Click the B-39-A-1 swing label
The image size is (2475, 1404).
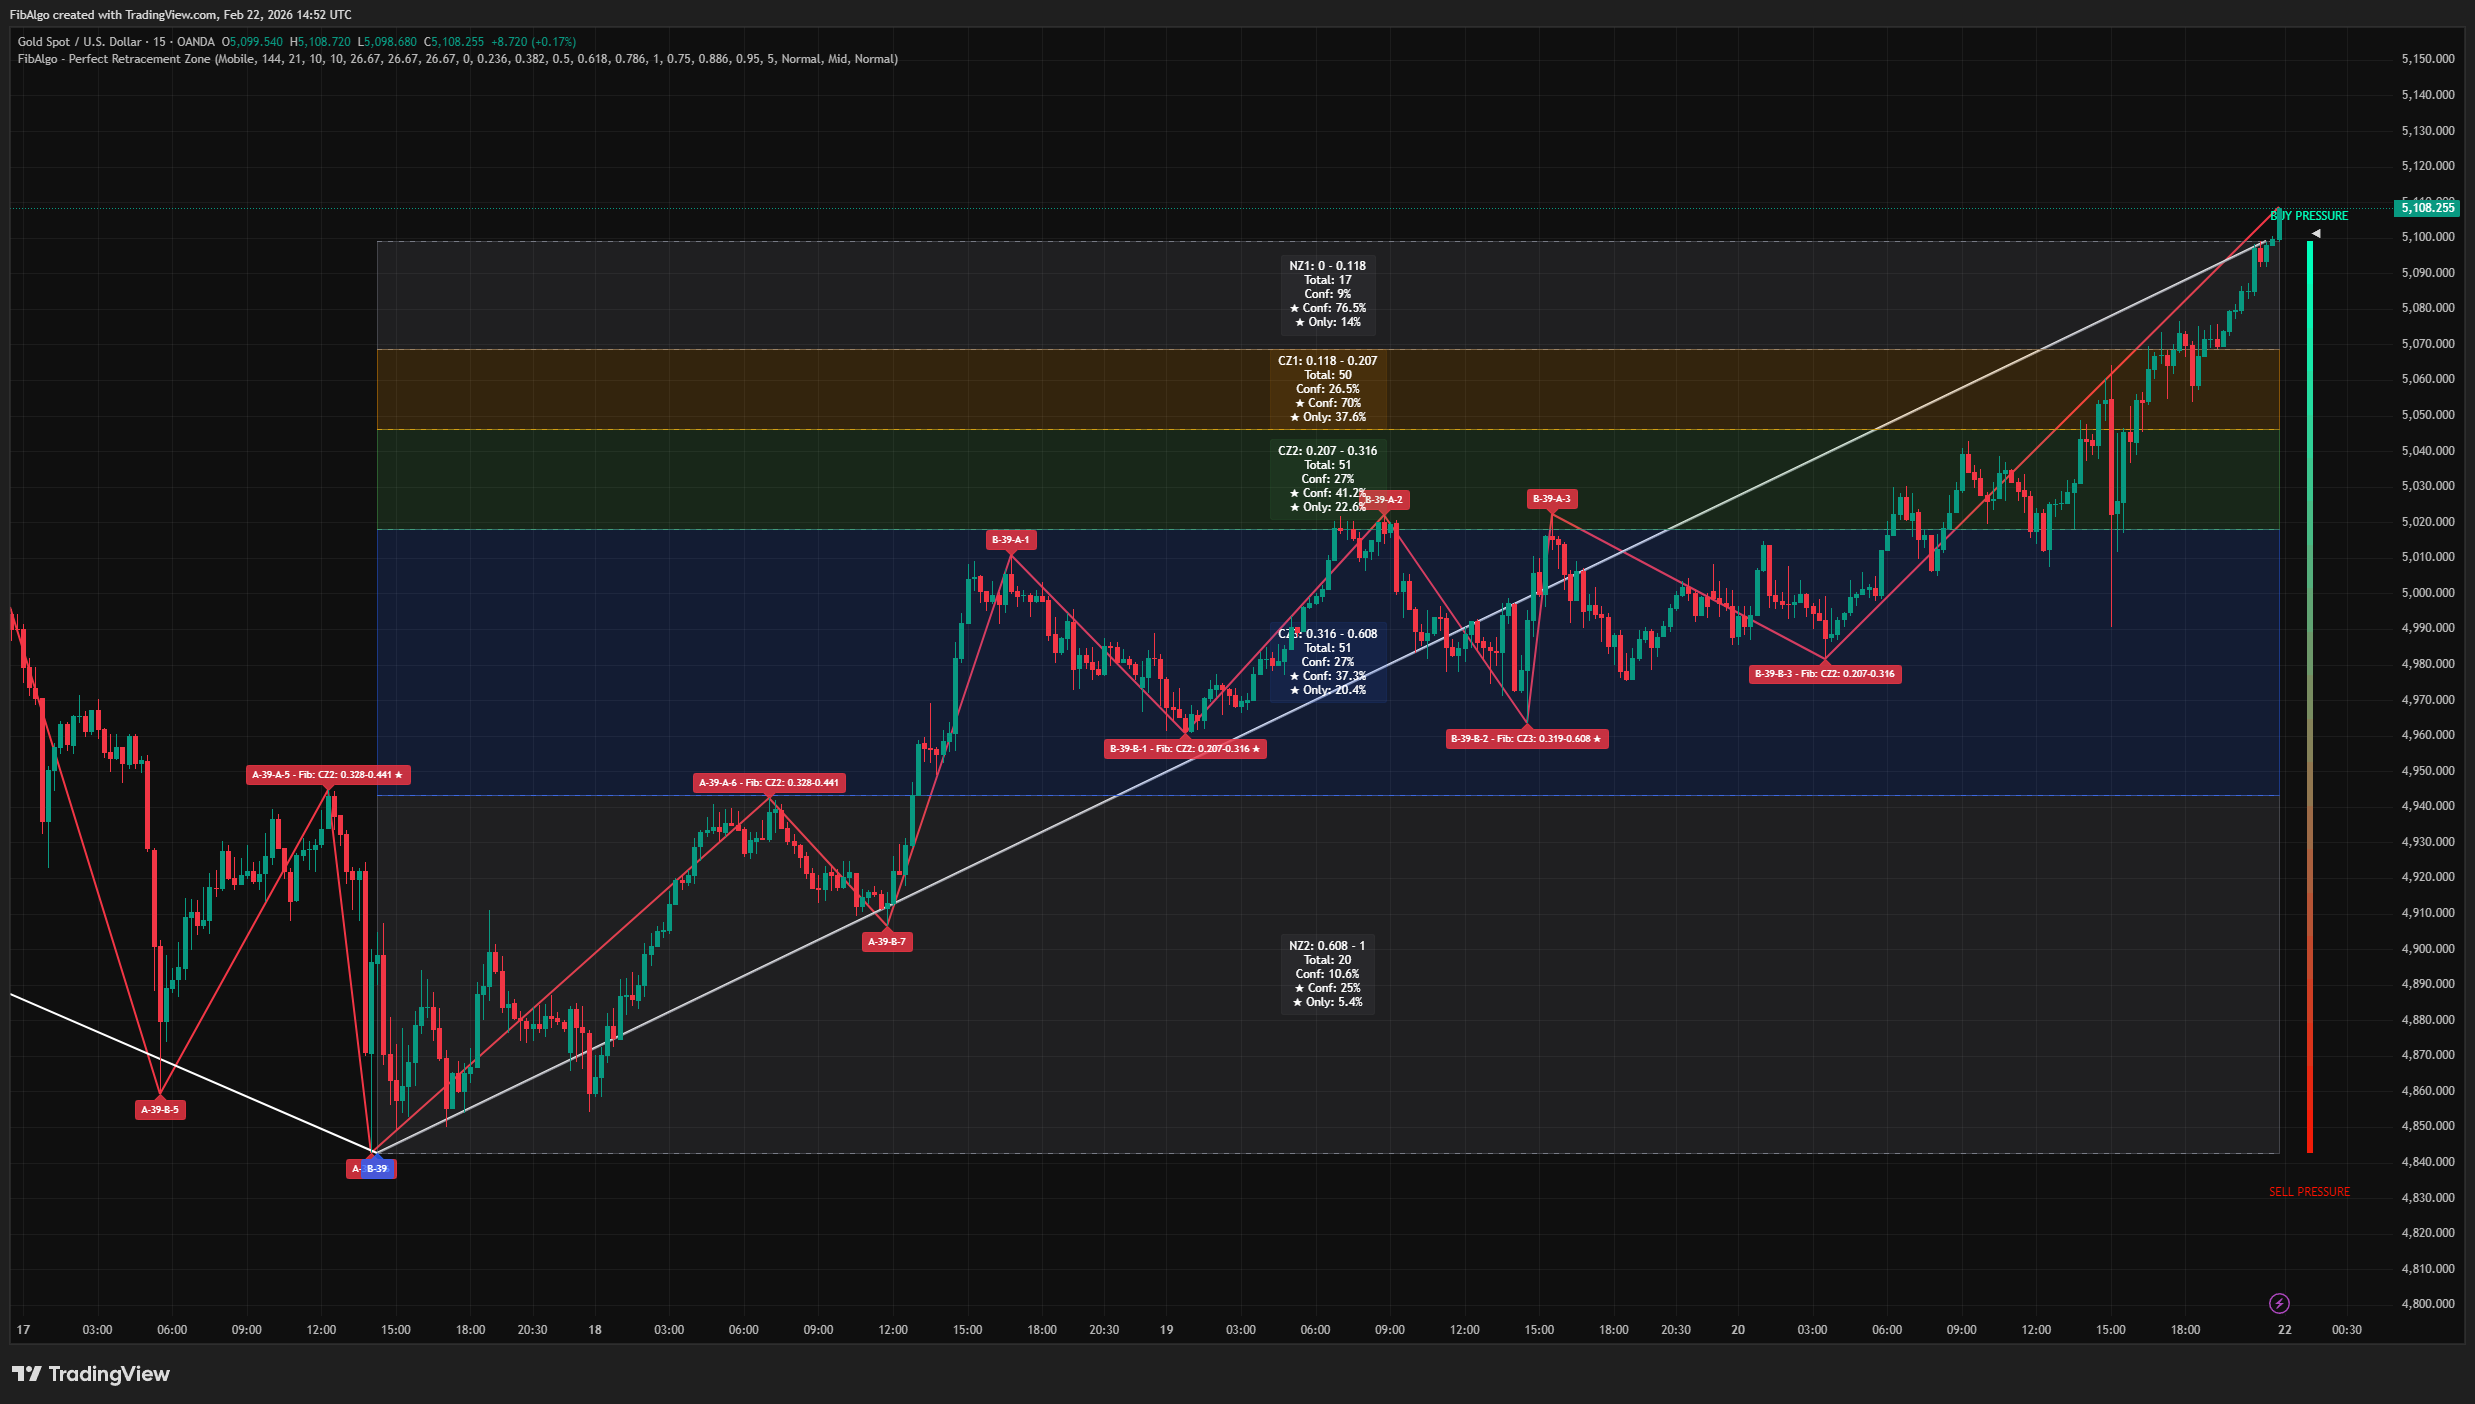(x=1010, y=540)
